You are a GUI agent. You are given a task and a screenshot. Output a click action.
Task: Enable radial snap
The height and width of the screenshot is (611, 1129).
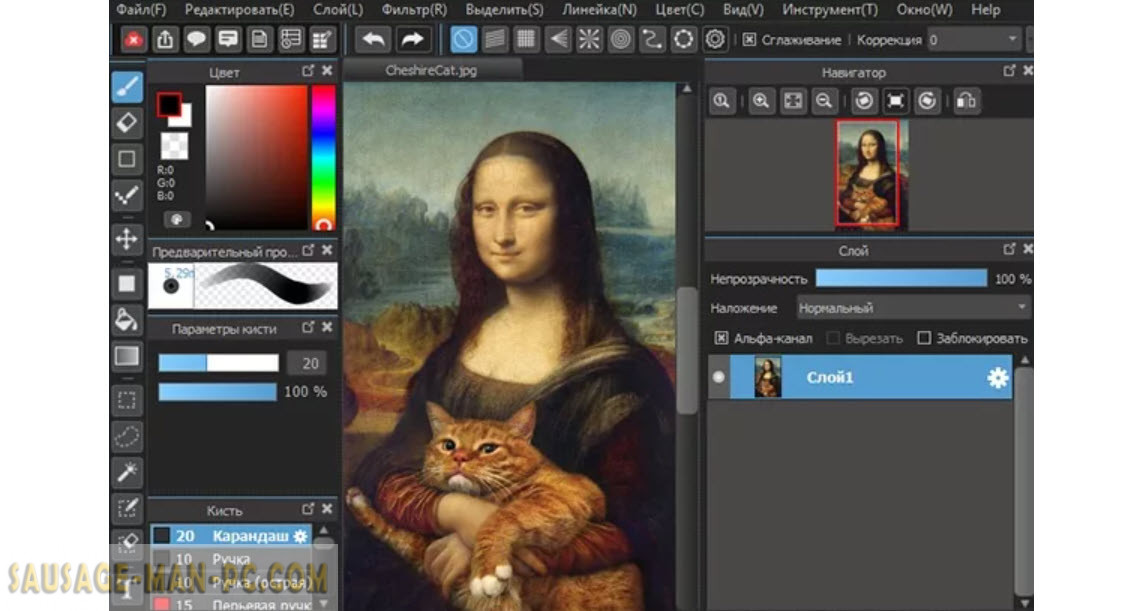coord(589,39)
